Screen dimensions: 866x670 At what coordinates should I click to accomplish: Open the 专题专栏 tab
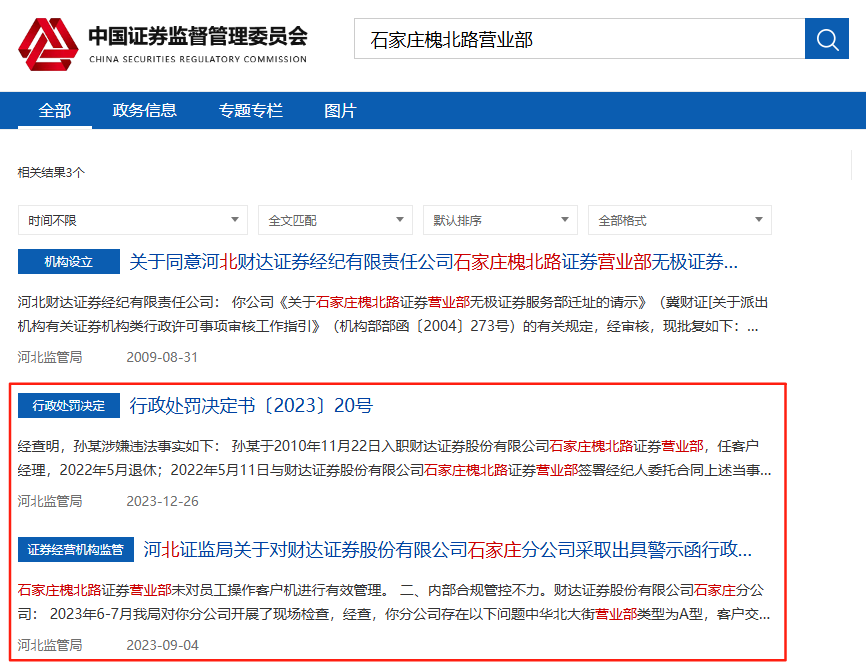[x=251, y=110]
